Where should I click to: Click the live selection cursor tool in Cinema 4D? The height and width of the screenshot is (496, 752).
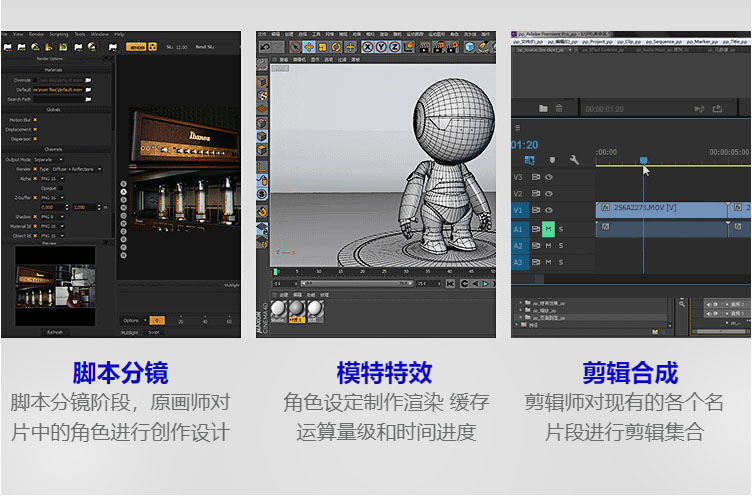click(x=295, y=47)
